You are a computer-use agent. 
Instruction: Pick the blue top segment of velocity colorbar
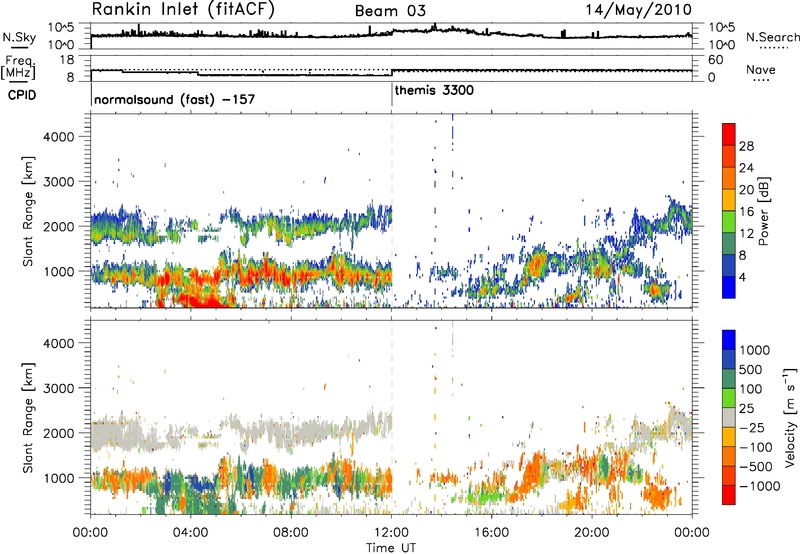click(729, 340)
